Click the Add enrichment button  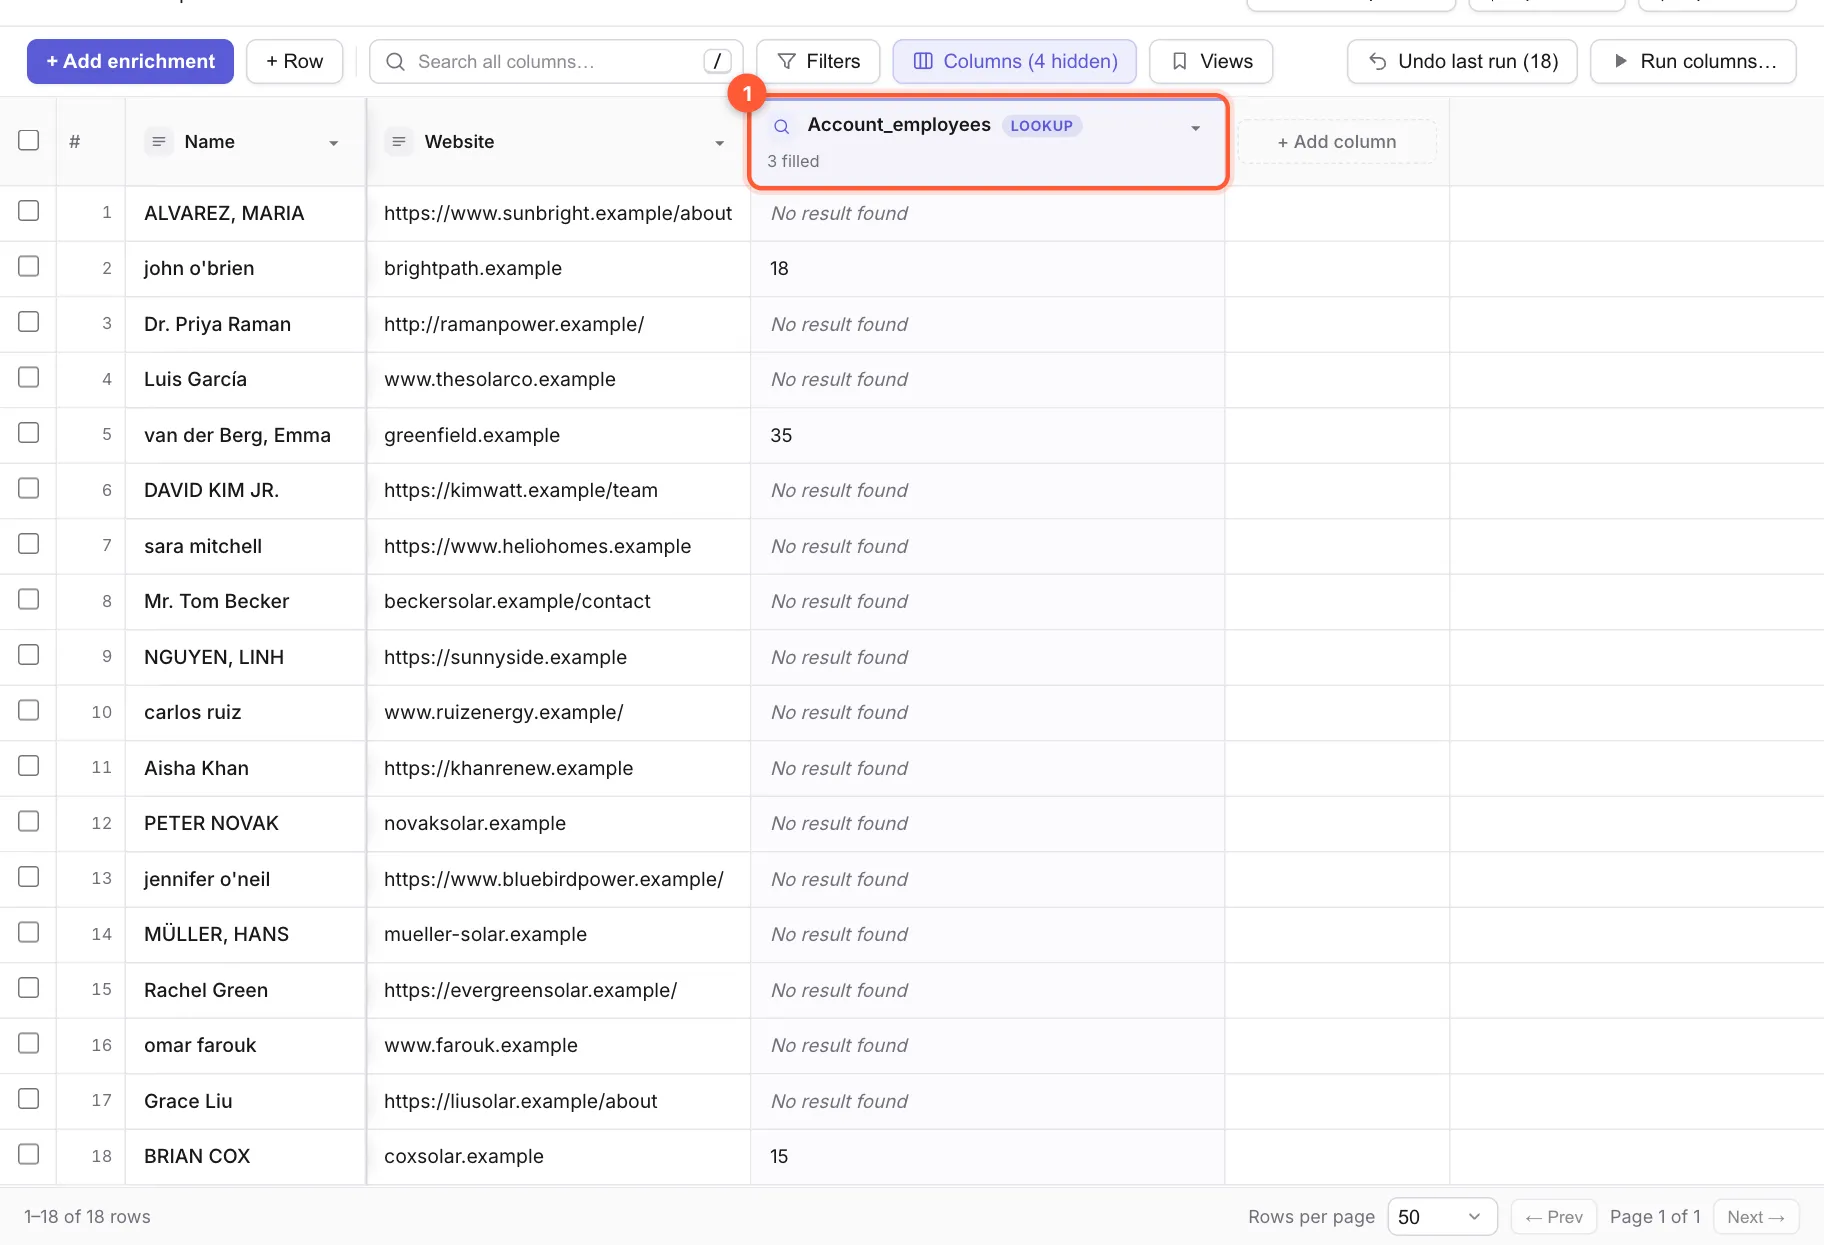130,62
